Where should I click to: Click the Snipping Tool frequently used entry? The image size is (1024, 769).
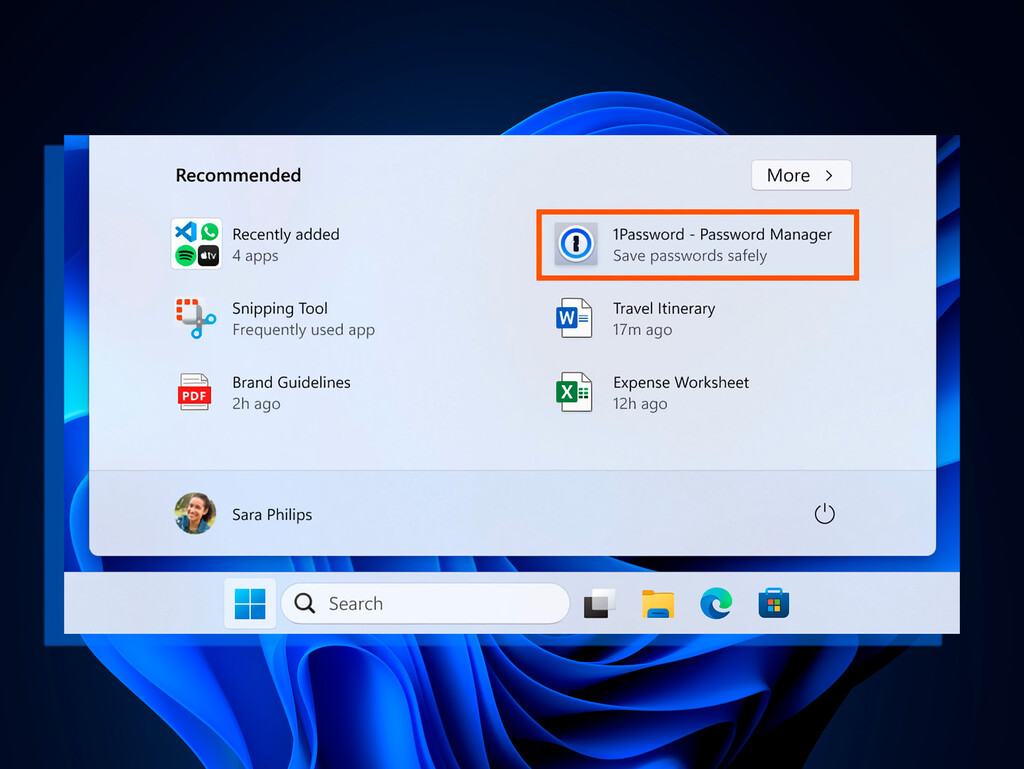(281, 318)
